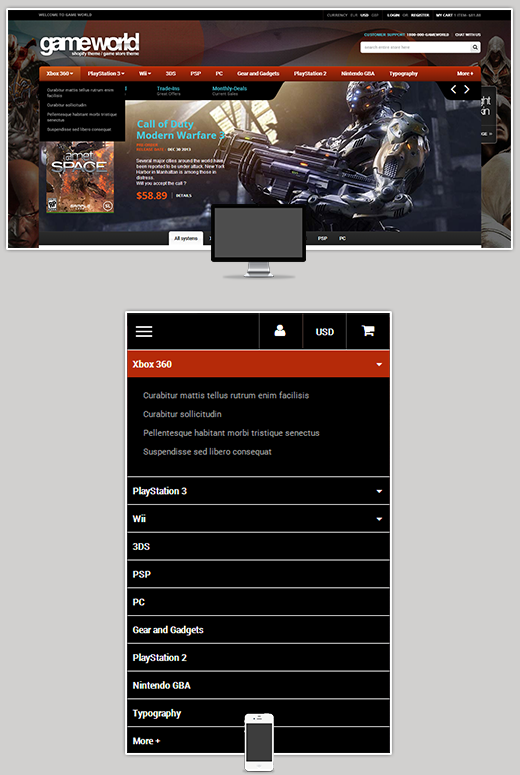Select PC in the desktop nav bar

click(219, 74)
